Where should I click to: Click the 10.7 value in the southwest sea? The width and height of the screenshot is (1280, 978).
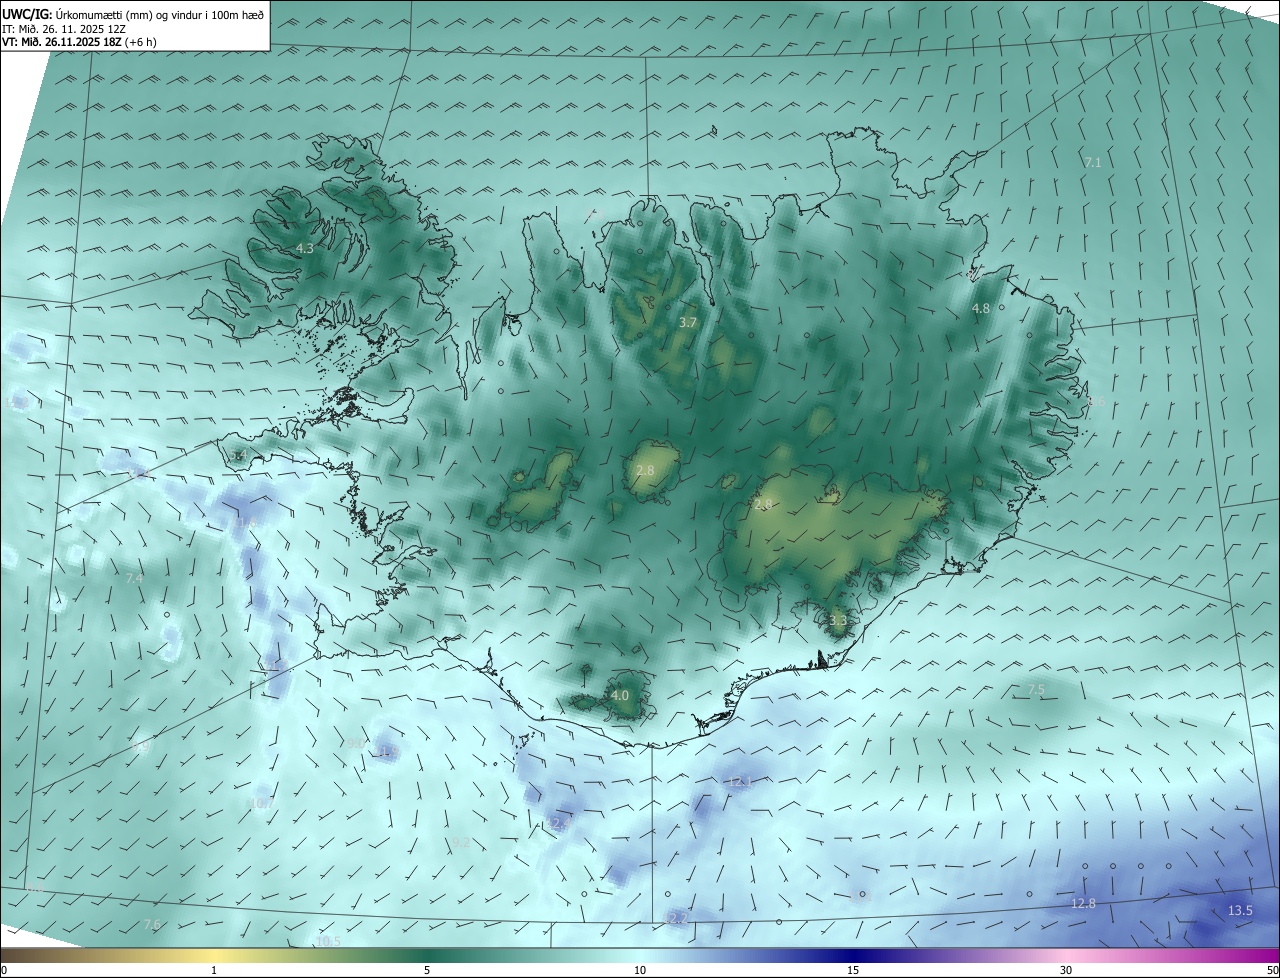[261, 803]
